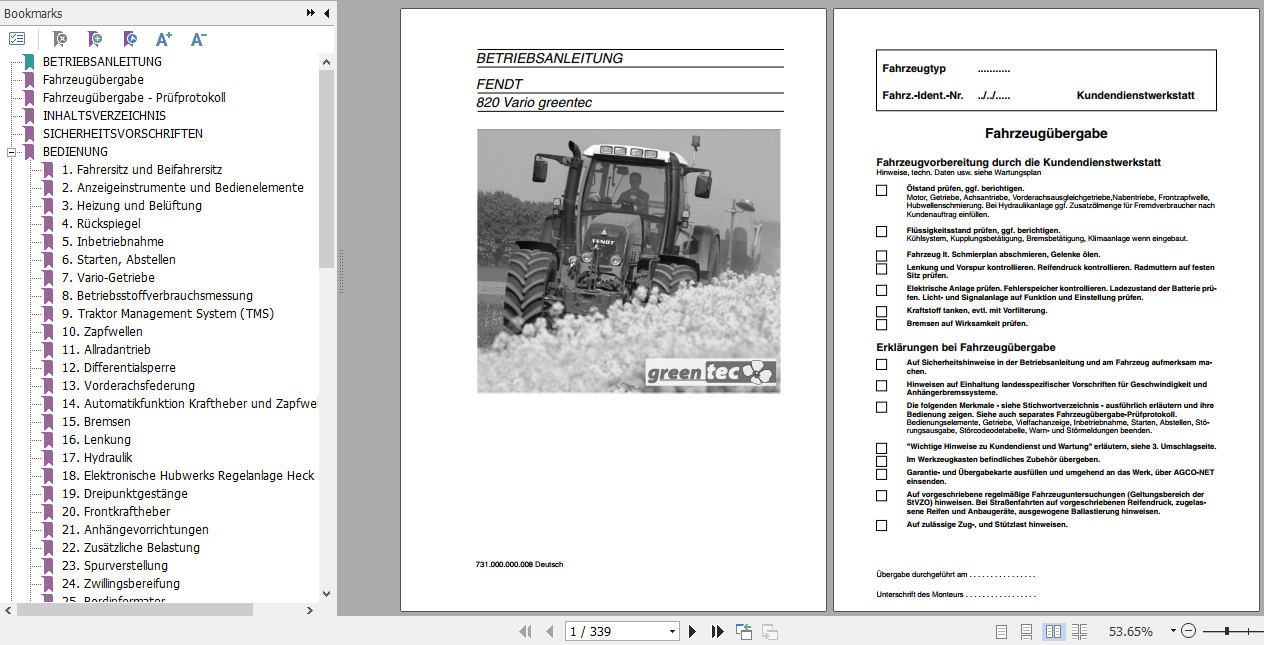The image size is (1264, 645).
Task: Open the page number dropdown
Action: coord(673,631)
